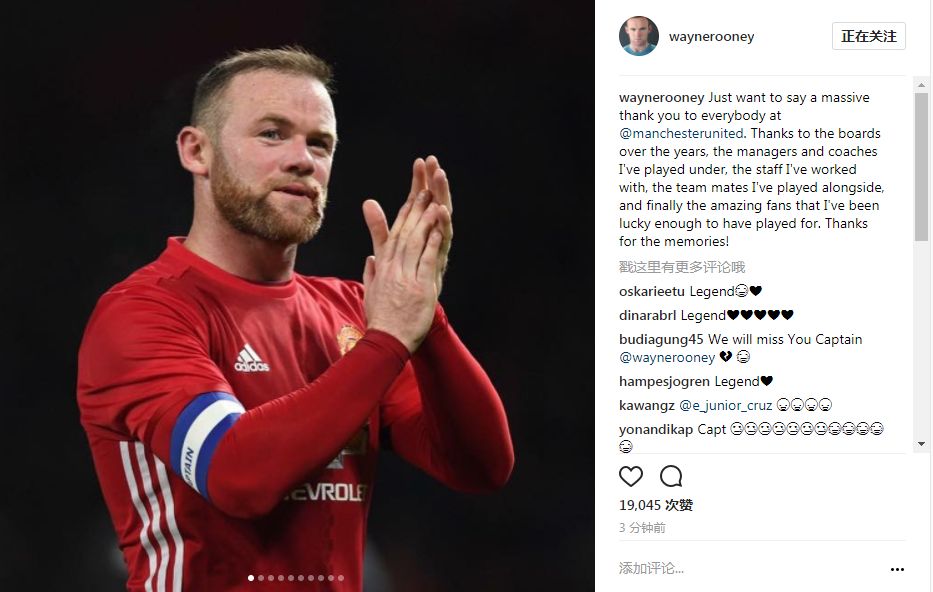This screenshot has width=933, height=592.
Task: Open waynerooney profile avatar
Action: 638,36
